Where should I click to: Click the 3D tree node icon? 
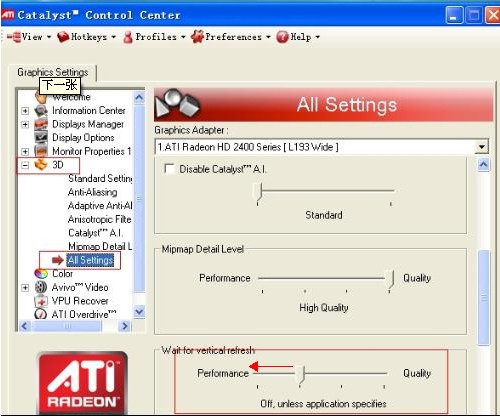[41, 165]
